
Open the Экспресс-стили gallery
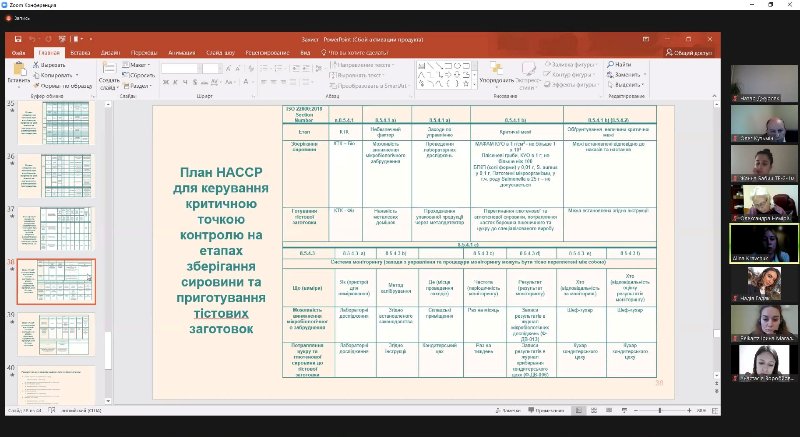528,74
